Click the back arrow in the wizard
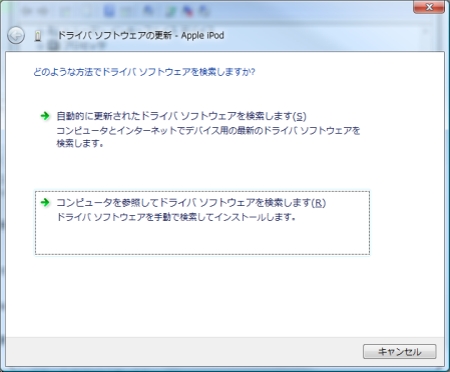The height and width of the screenshot is (372, 450). tap(16, 35)
